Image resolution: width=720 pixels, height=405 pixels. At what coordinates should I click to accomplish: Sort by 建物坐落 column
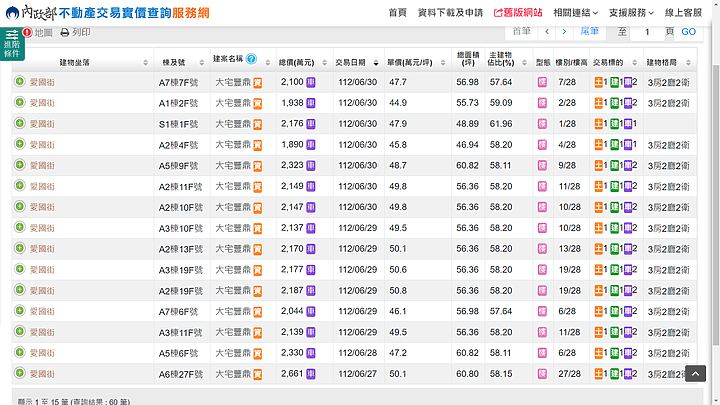point(145,62)
